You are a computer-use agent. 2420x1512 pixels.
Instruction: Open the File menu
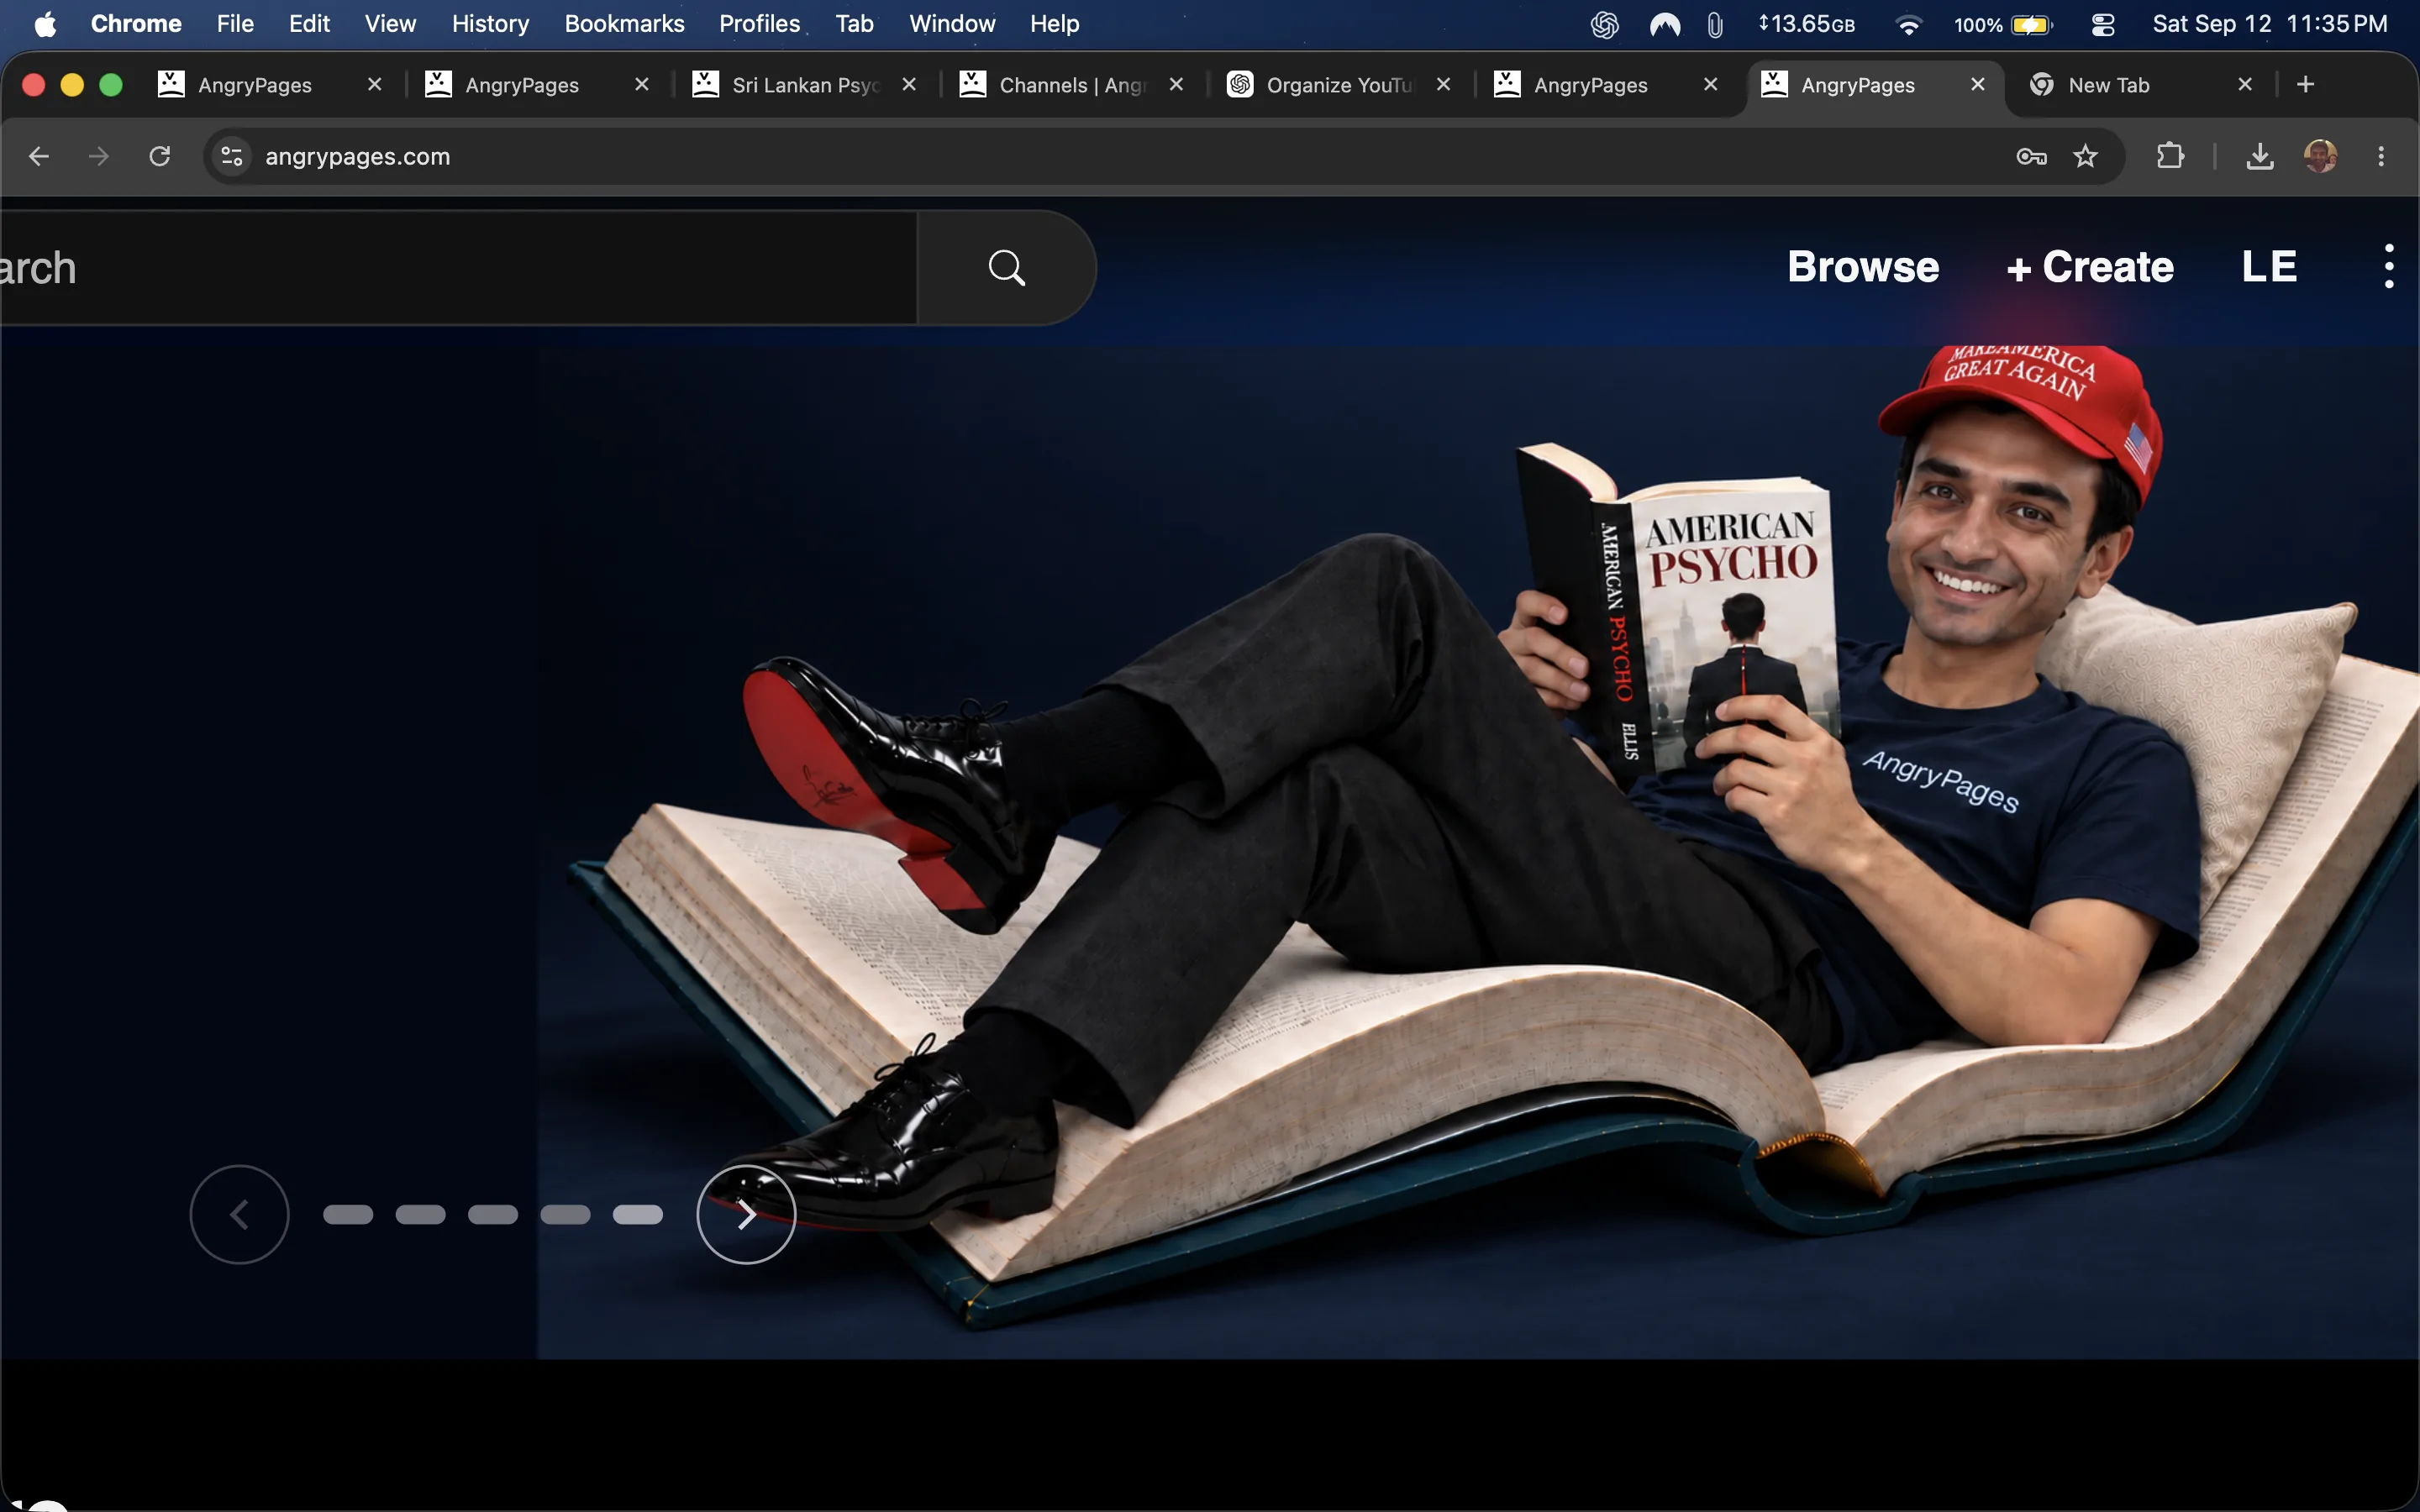point(235,24)
